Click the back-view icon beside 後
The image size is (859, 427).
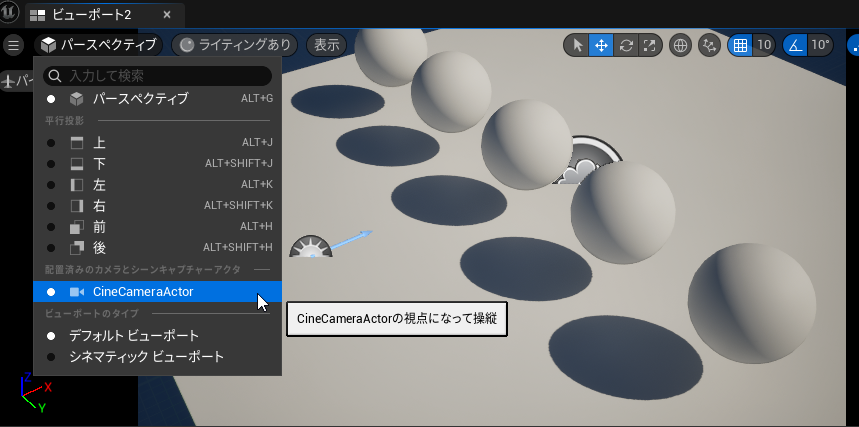point(77,248)
